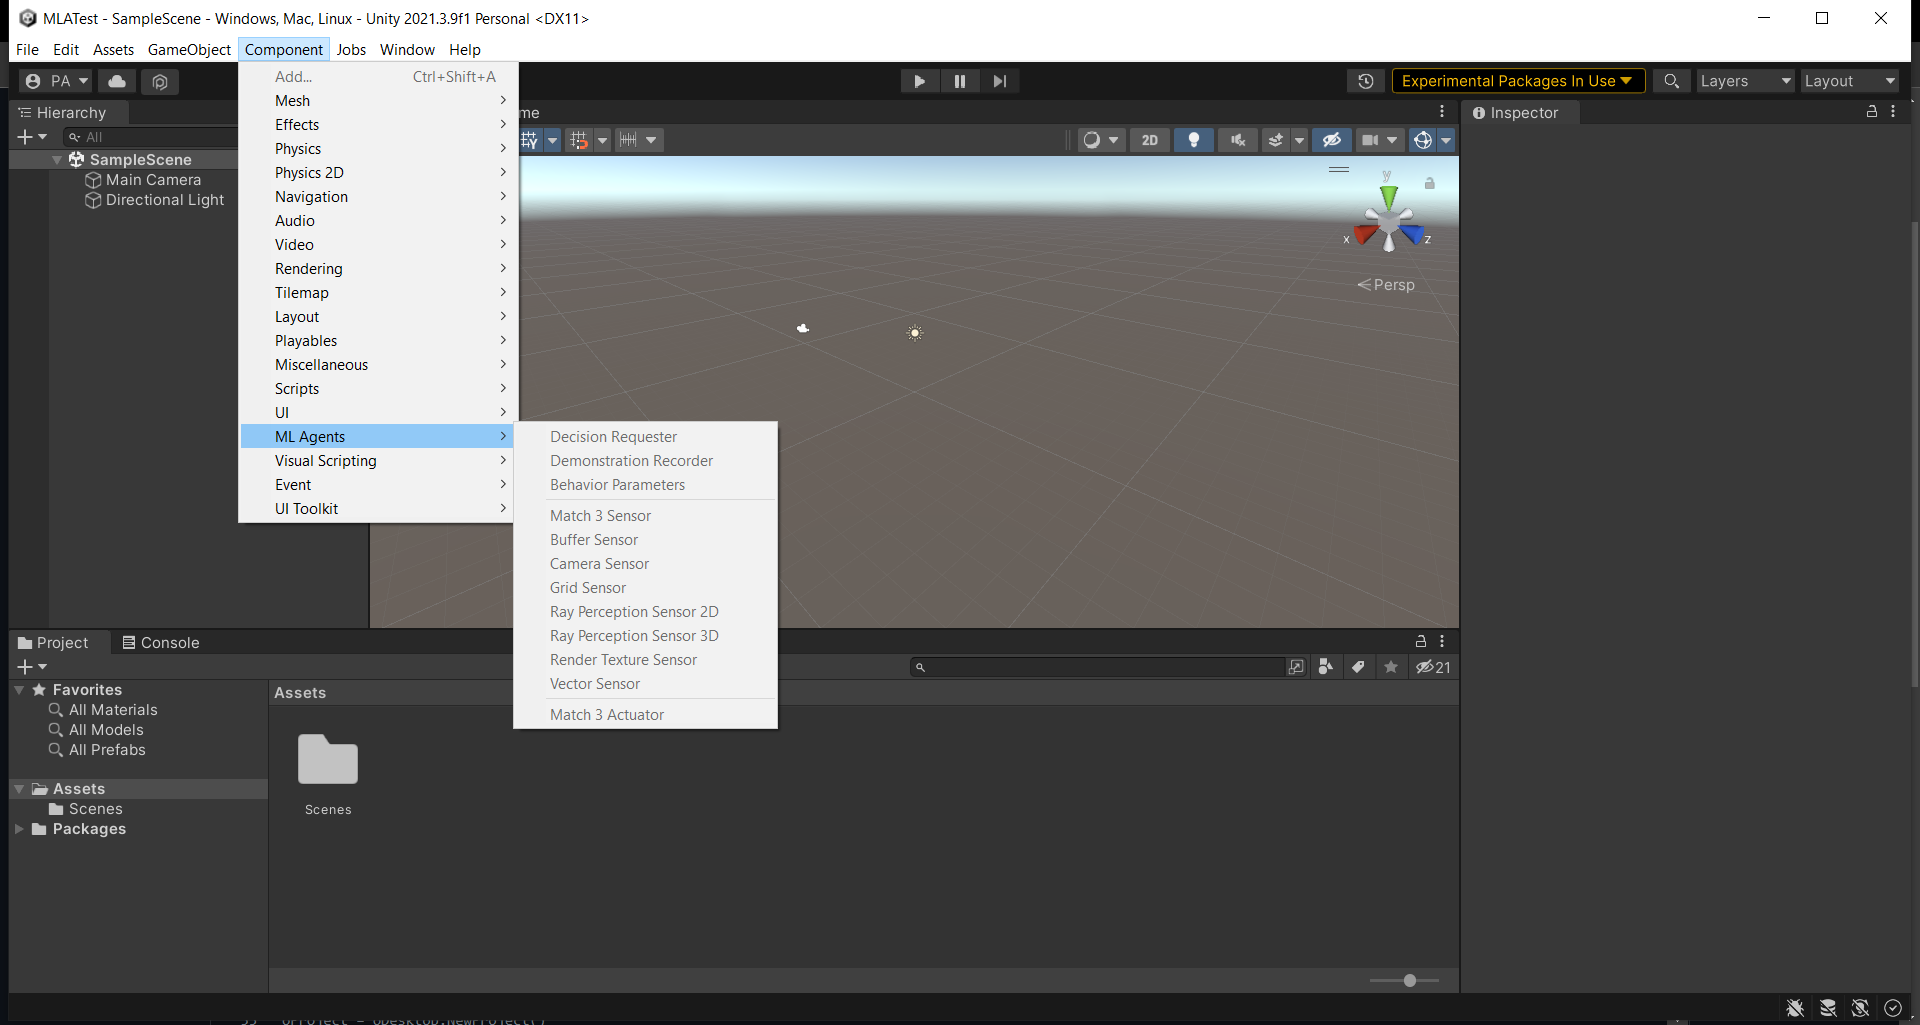Open the global search magnifier icon

pyautogui.click(x=1671, y=81)
